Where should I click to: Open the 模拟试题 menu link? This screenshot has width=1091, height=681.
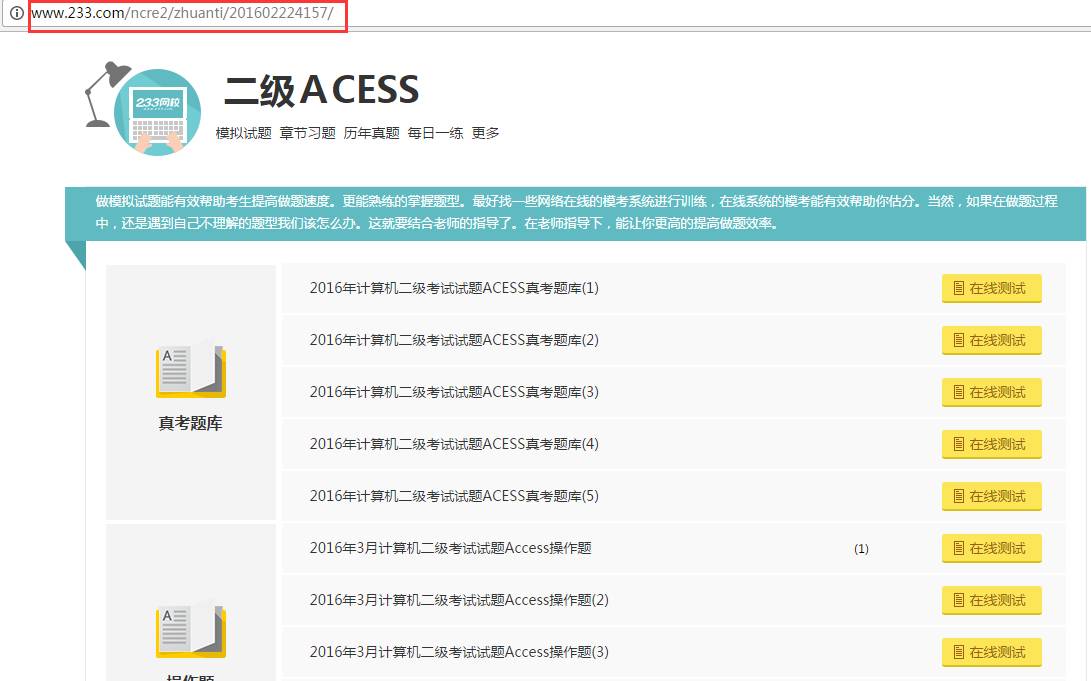coord(244,133)
